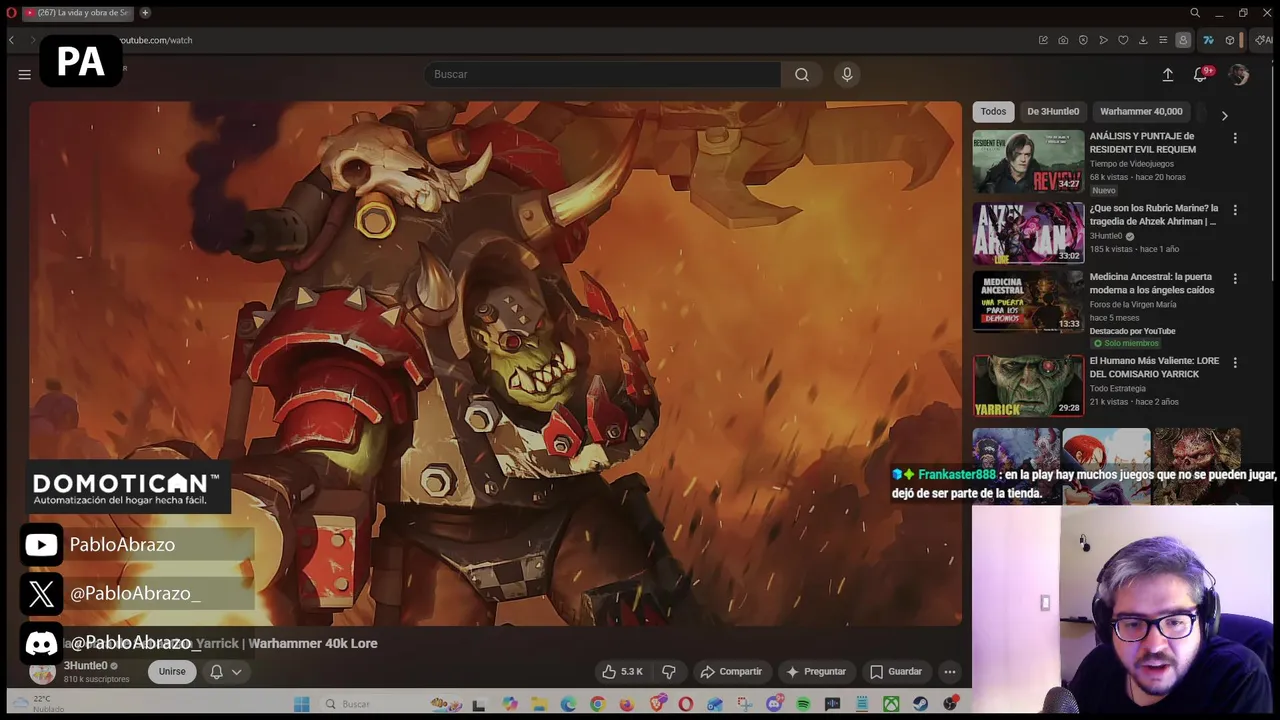Open the YouTube create upload icon
This screenshot has width=1280, height=720.
point(1167,75)
